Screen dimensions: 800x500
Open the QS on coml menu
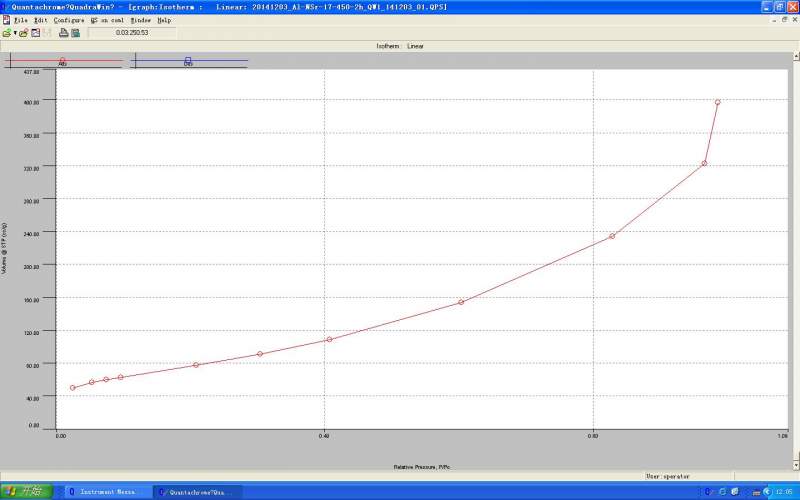point(107,20)
